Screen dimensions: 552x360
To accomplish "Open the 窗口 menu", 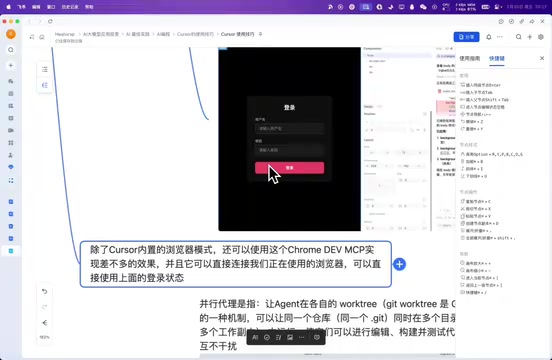I will (51, 7).
